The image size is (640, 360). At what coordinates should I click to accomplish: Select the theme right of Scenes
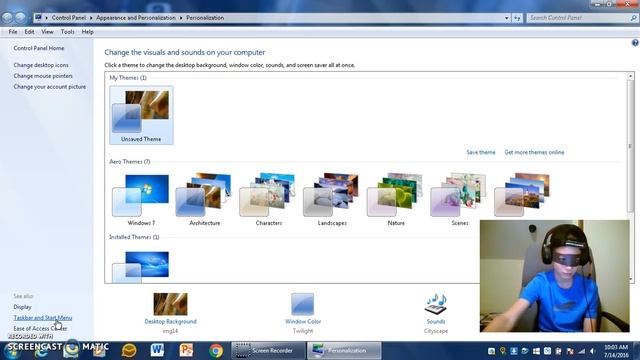[x=522, y=195]
